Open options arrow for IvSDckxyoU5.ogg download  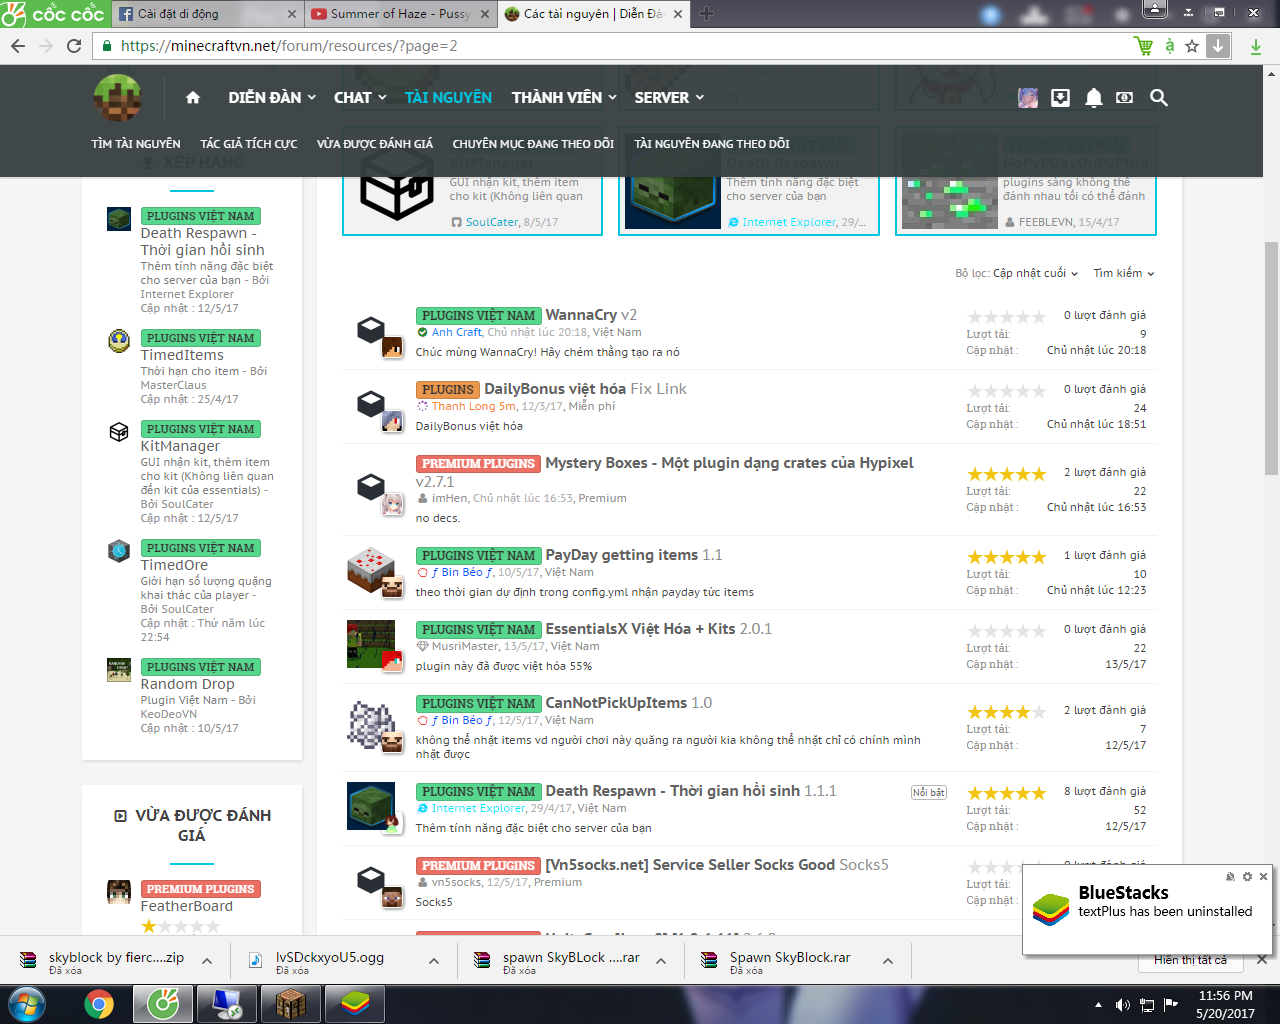pos(434,961)
